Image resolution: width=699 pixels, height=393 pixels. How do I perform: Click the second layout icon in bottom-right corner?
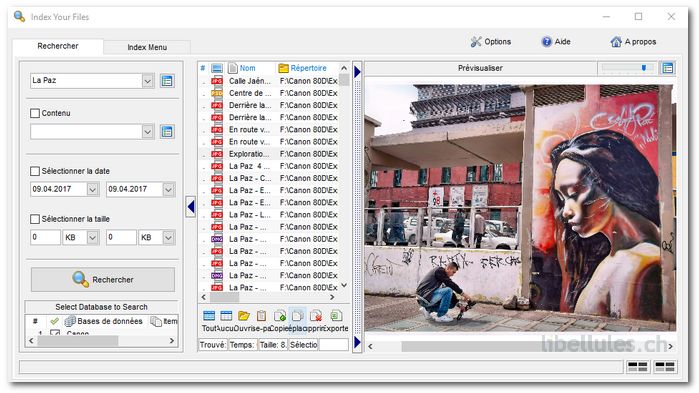click(665, 367)
